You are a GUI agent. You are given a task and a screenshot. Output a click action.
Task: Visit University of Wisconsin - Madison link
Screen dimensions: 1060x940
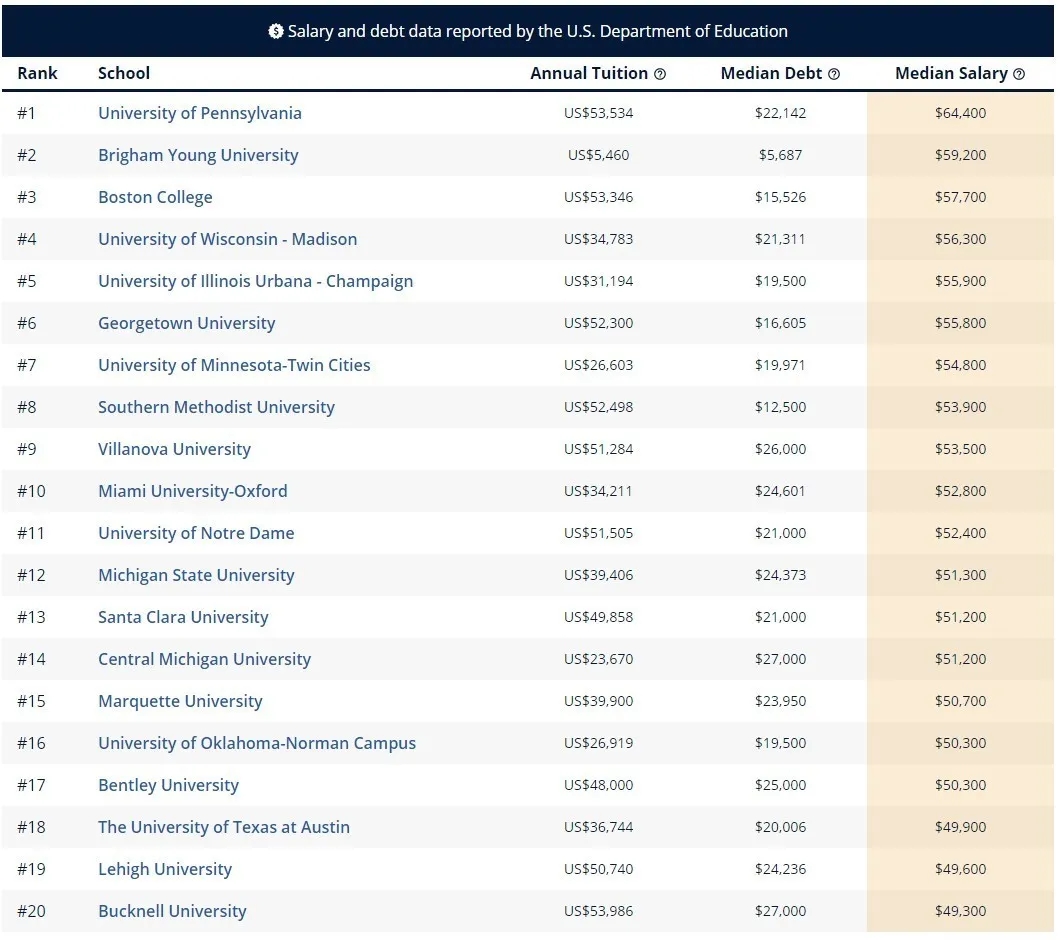[227, 239]
